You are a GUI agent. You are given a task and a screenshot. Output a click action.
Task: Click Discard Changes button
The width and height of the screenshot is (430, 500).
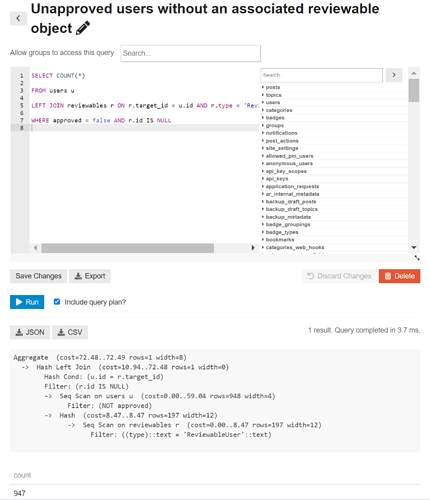[339, 276]
